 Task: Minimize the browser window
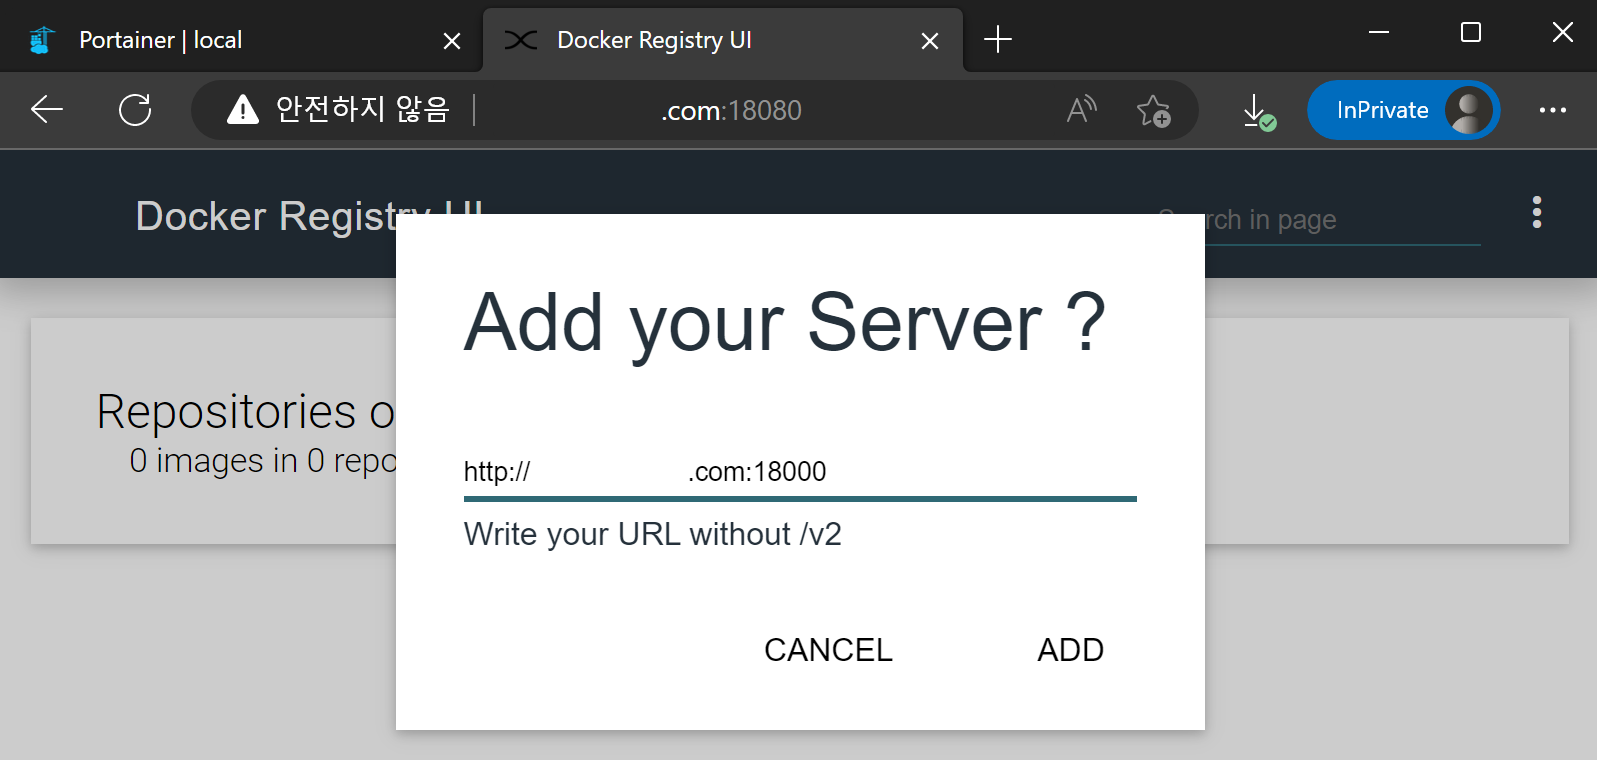pos(1379,32)
